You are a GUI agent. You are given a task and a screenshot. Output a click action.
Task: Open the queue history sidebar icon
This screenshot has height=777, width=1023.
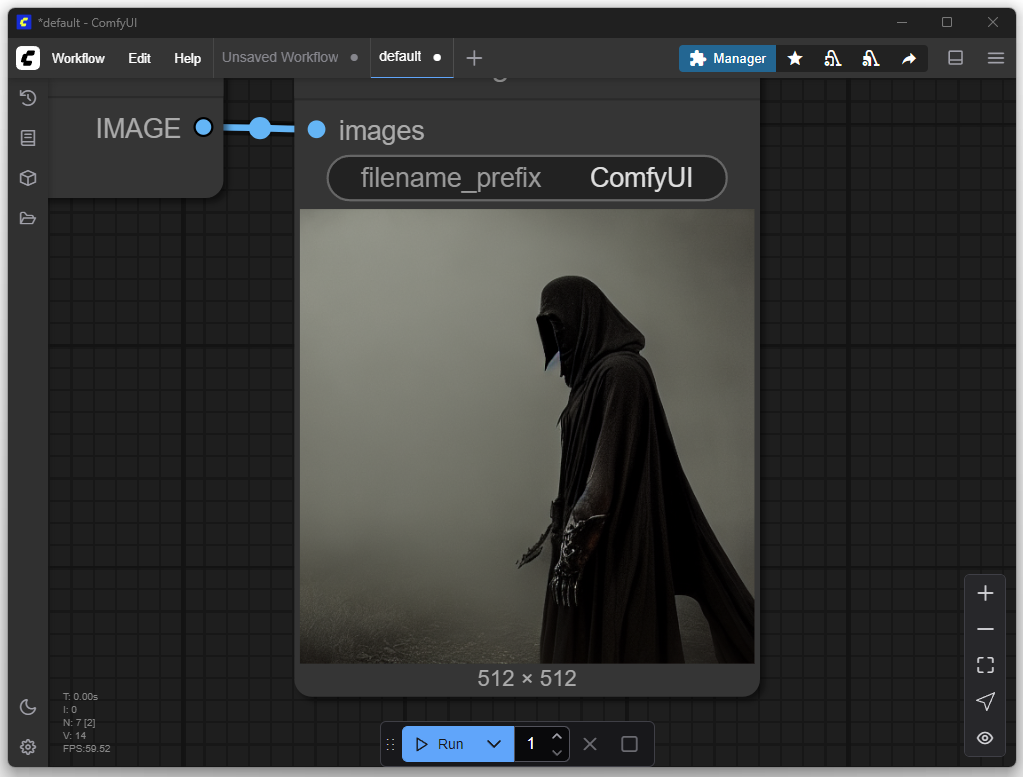tap(28, 98)
